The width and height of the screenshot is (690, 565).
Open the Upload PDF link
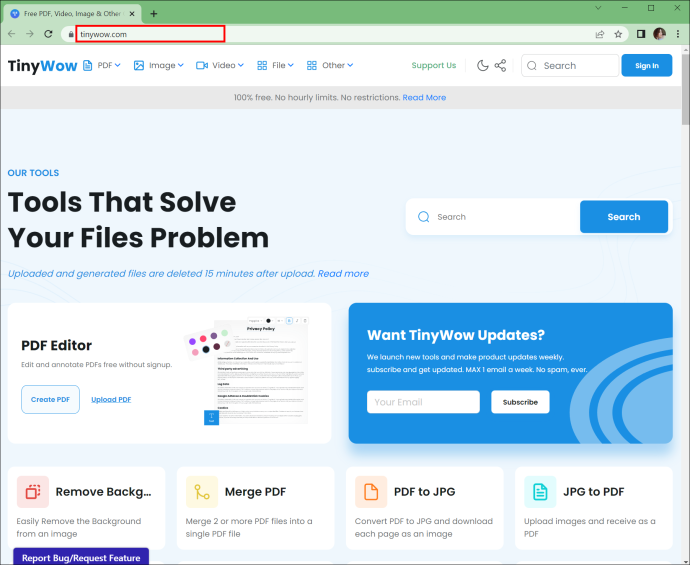click(x=111, y=400)
